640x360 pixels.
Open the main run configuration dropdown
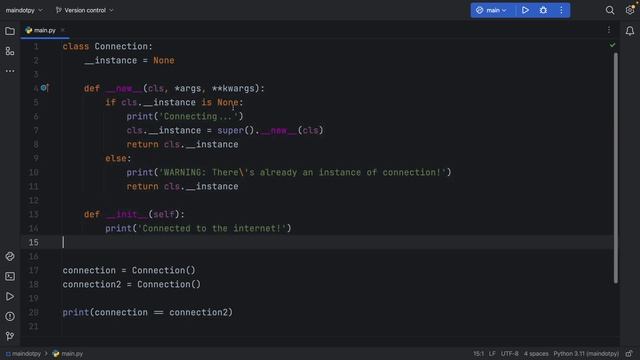pos(492,10)
